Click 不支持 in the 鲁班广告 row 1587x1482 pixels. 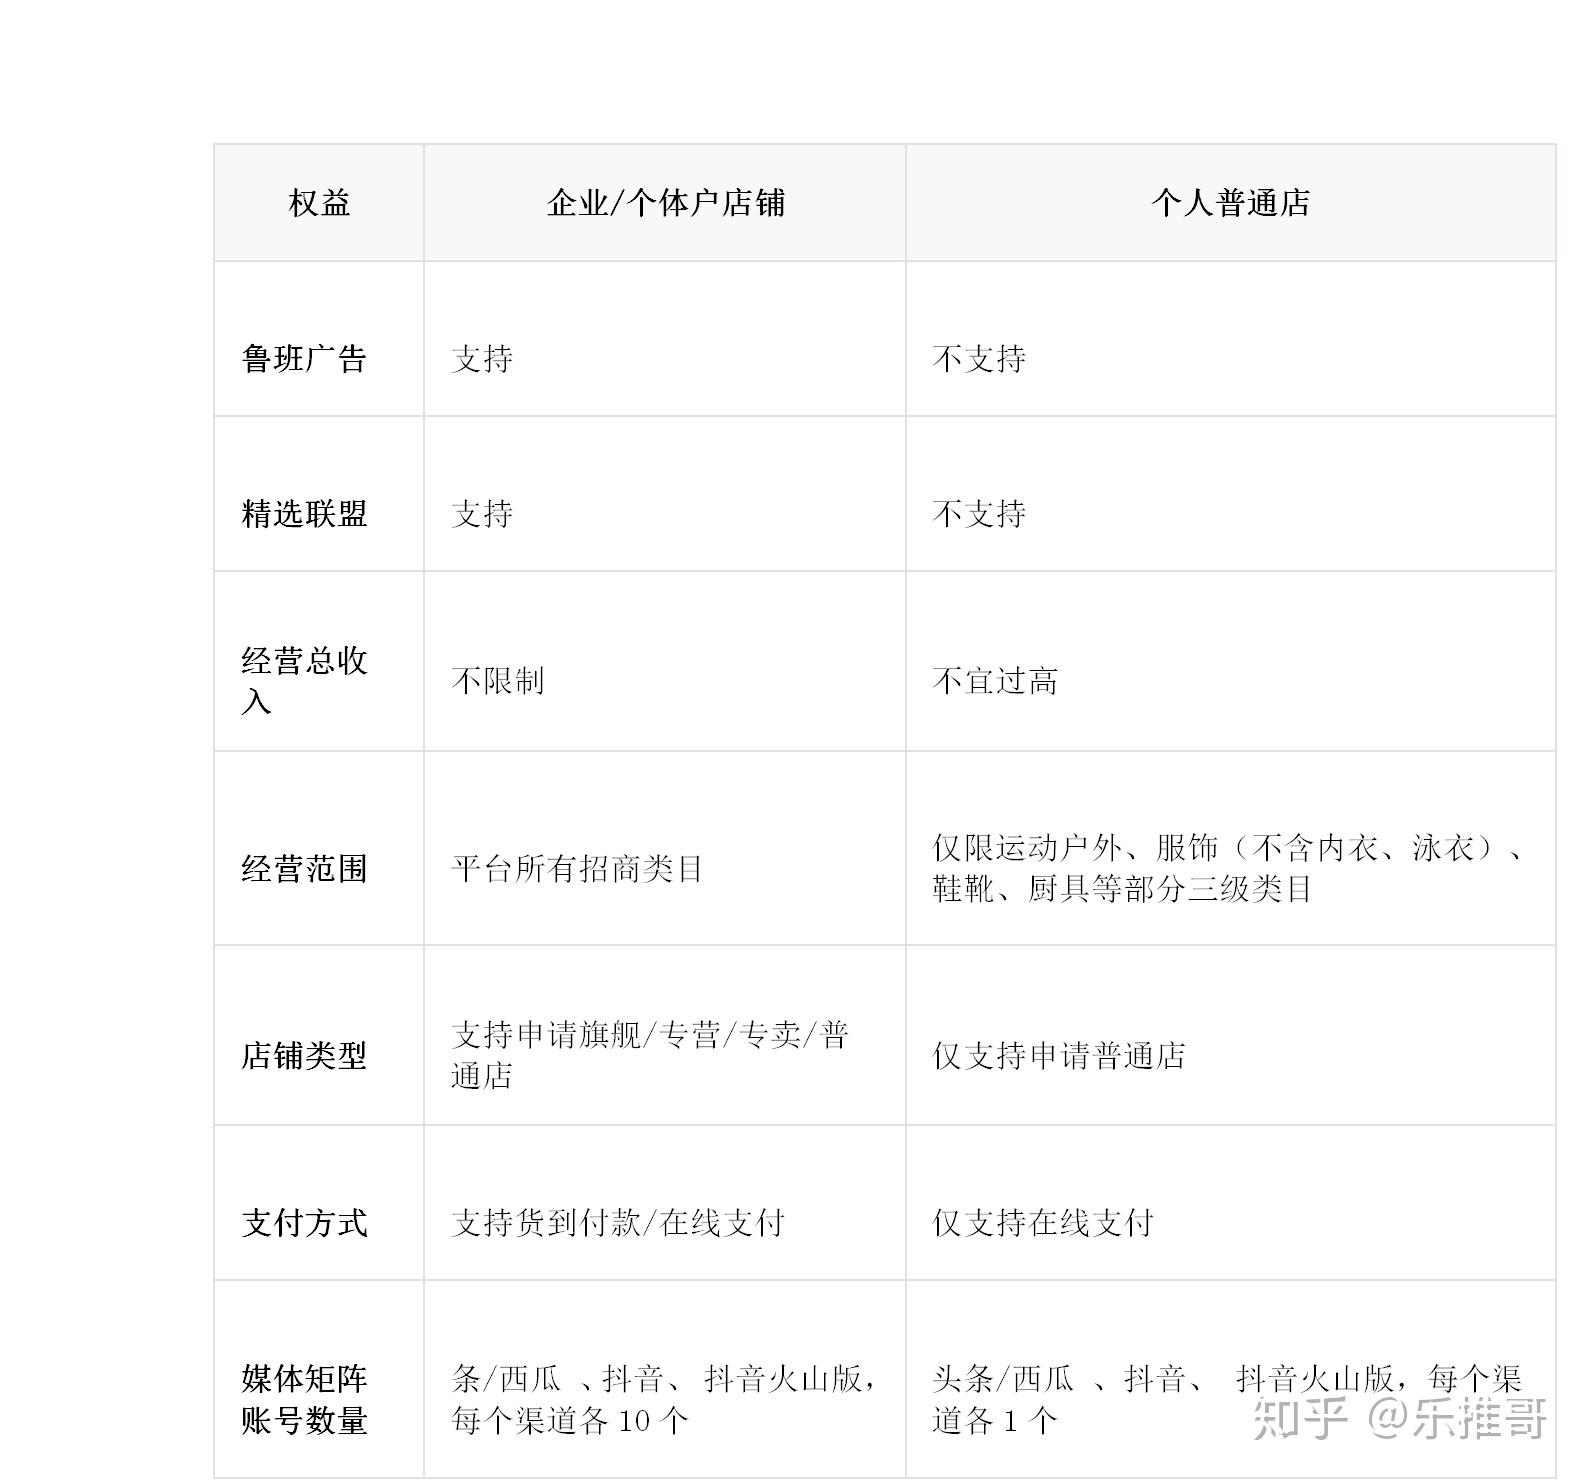click(979, 359)
